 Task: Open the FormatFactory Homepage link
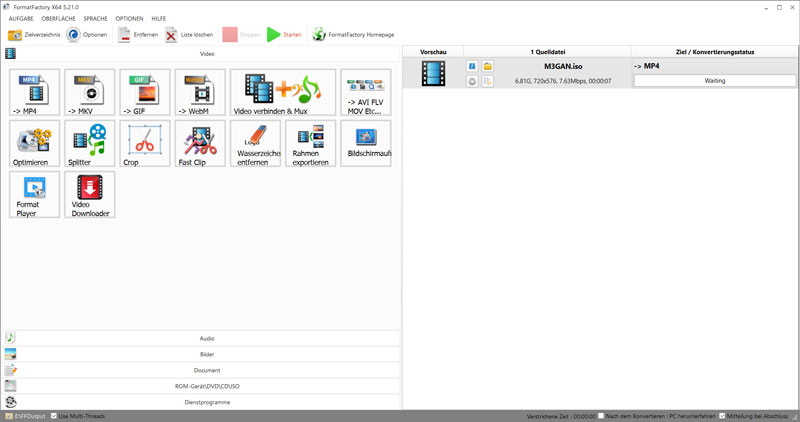(353, 35)
